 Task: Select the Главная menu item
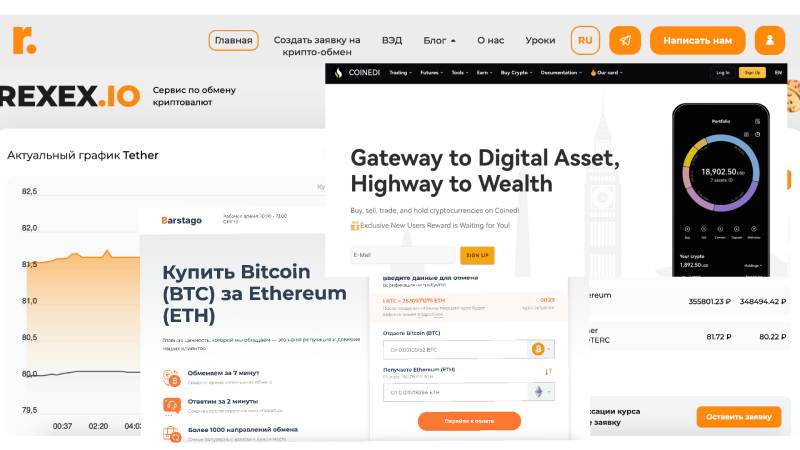point(234,40)
